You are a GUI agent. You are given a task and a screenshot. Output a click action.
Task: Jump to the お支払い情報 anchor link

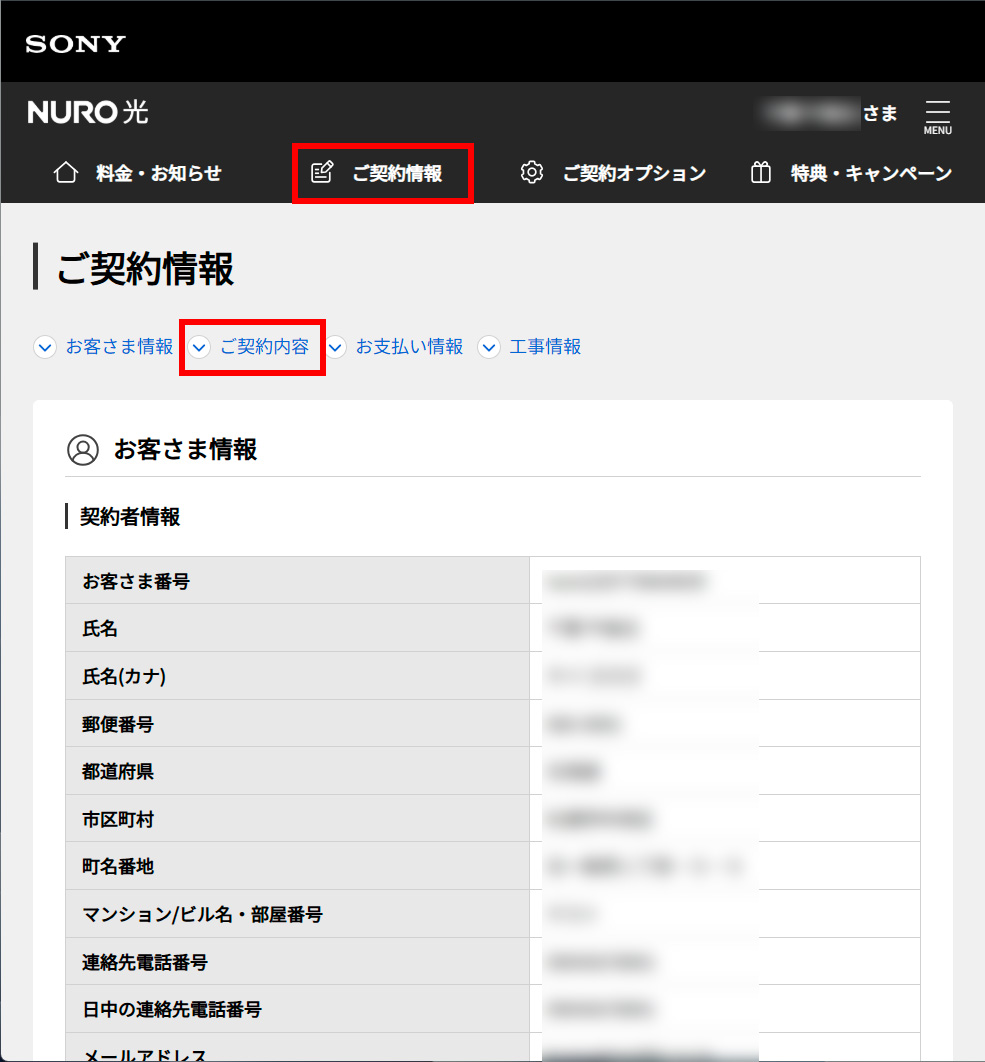[409, 347]
